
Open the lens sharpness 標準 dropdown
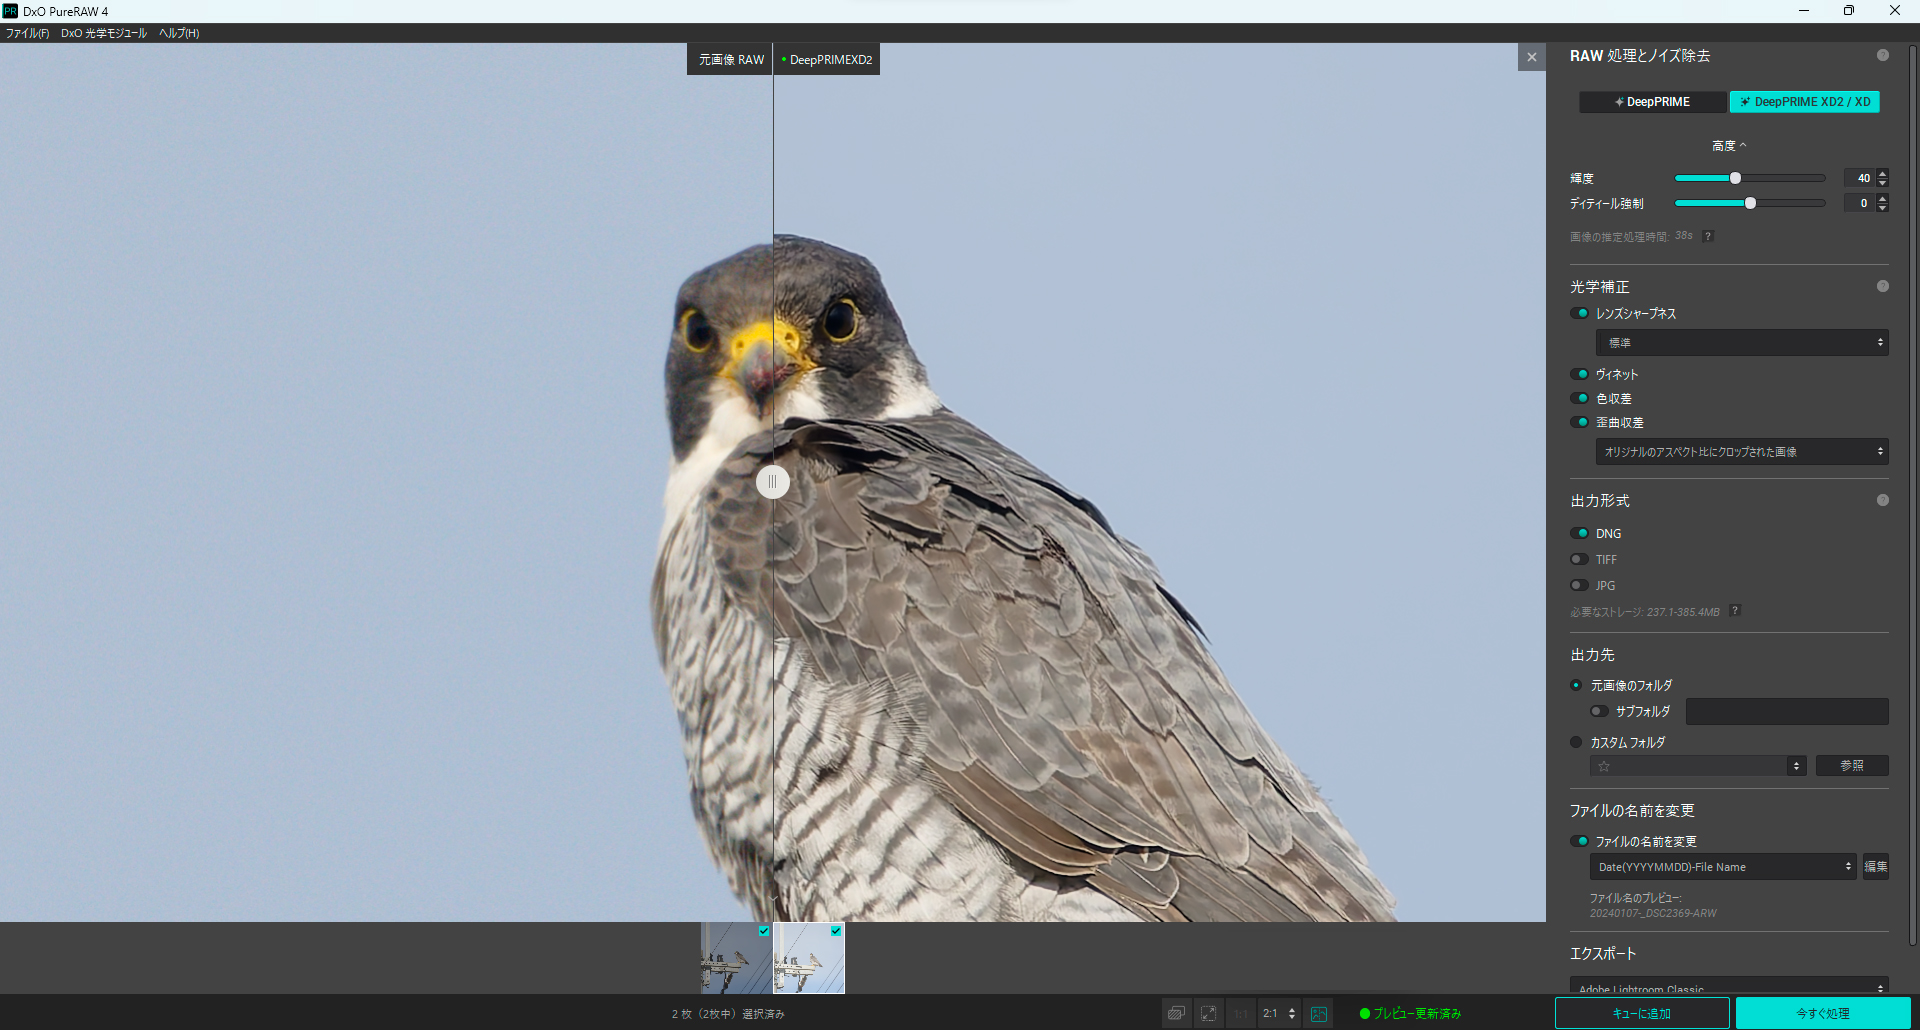(x=1741, y=343)
